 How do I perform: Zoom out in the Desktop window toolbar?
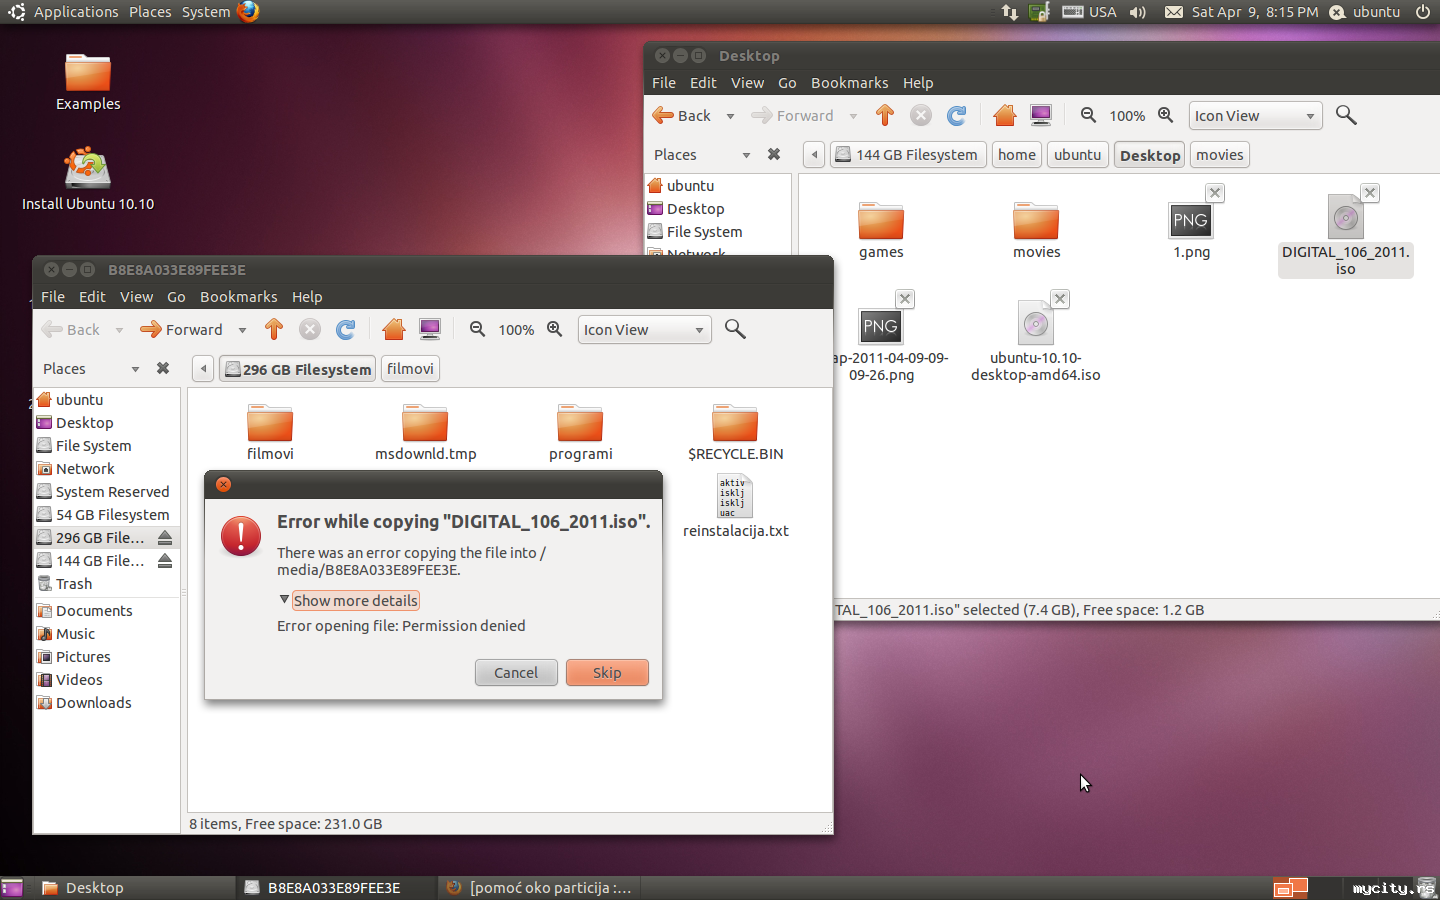click(x=1088, y=115)
